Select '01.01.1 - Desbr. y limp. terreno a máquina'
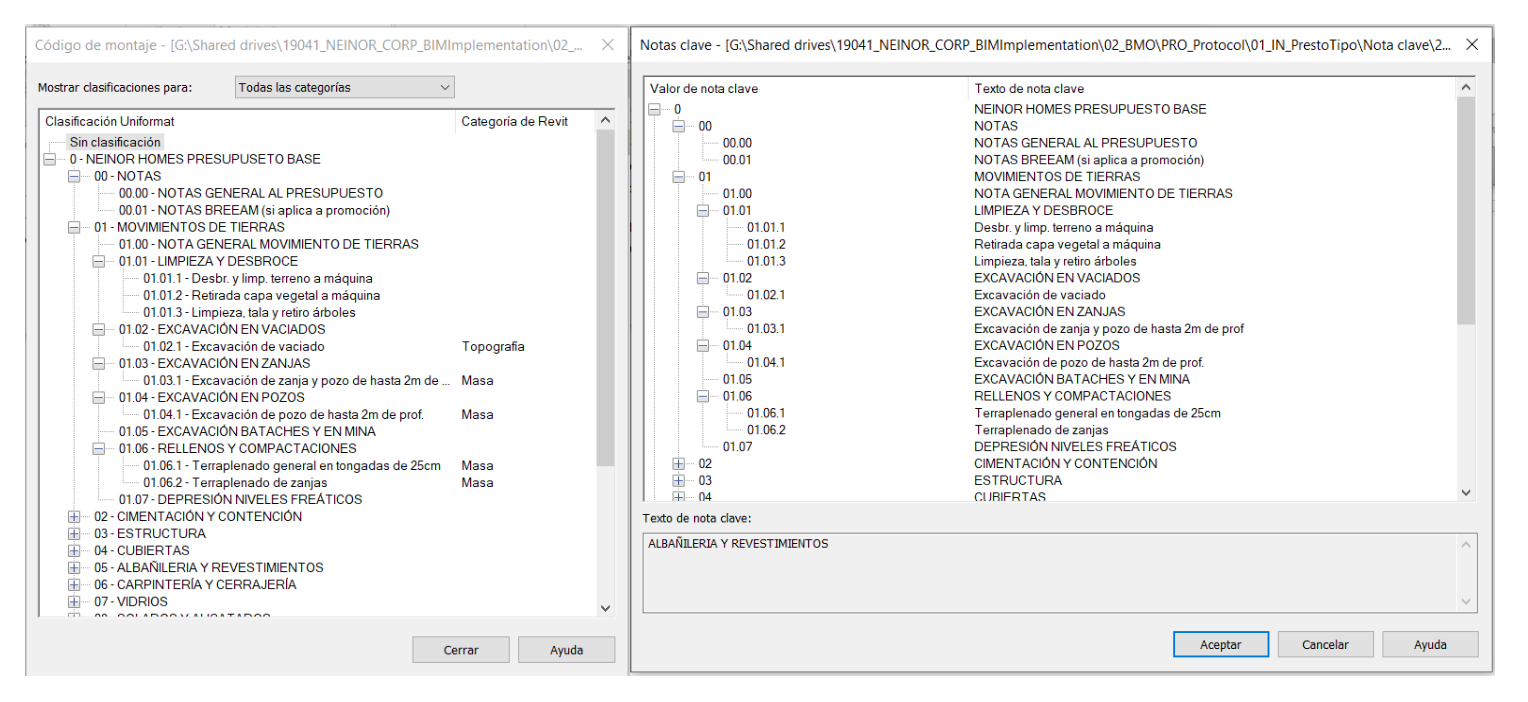Viewport: 1528px width, 702px height. (x=259, y=279)
